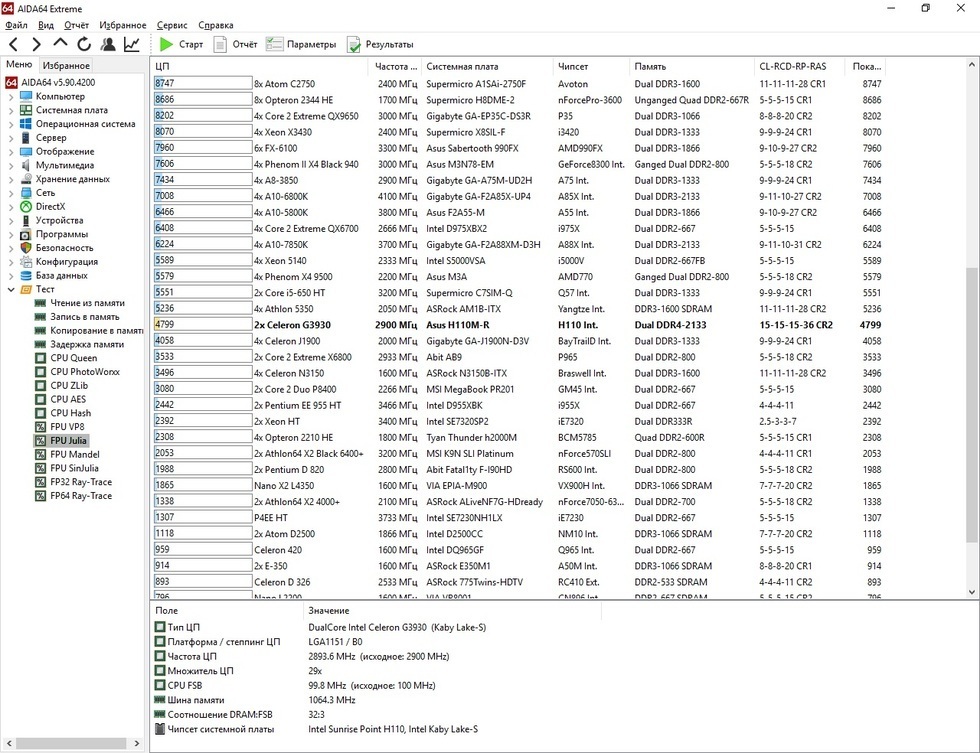The height and width of the screenshot is (753, 980).
Task: Click the green Старт play icon
Action: 166,44
